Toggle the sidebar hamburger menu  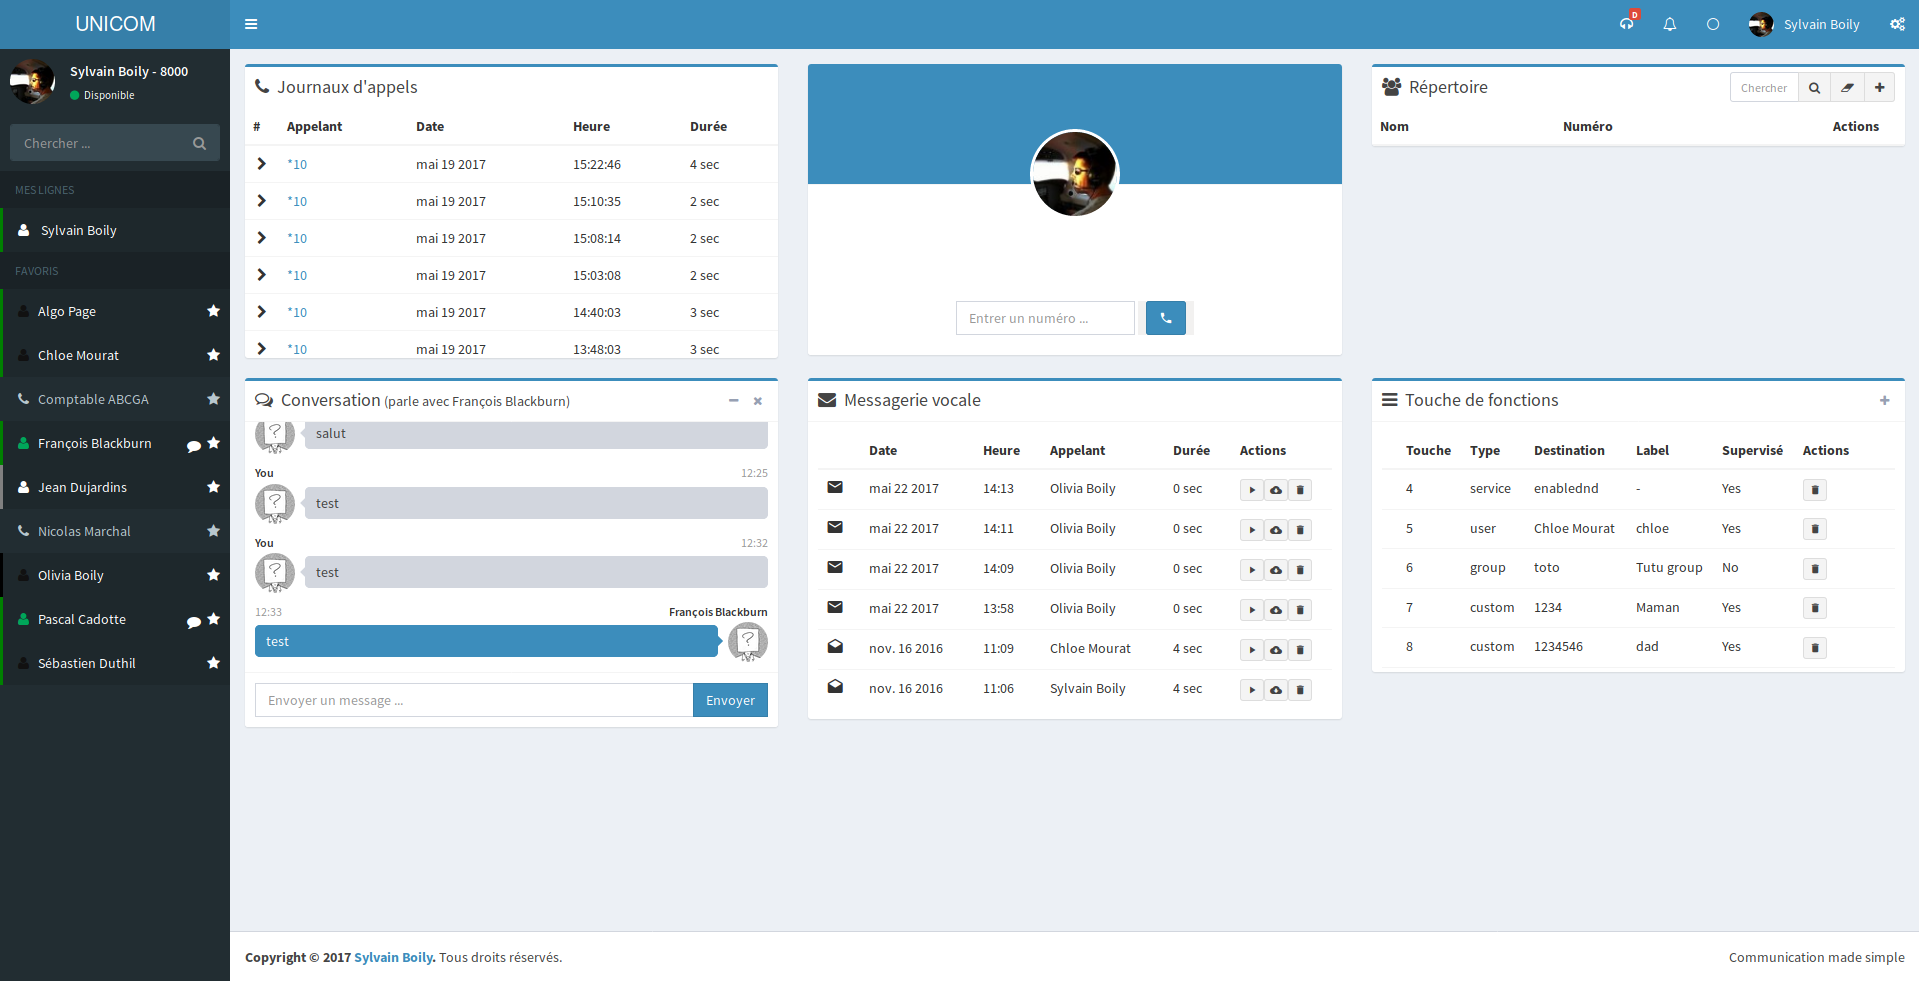(x=251, y=24)
